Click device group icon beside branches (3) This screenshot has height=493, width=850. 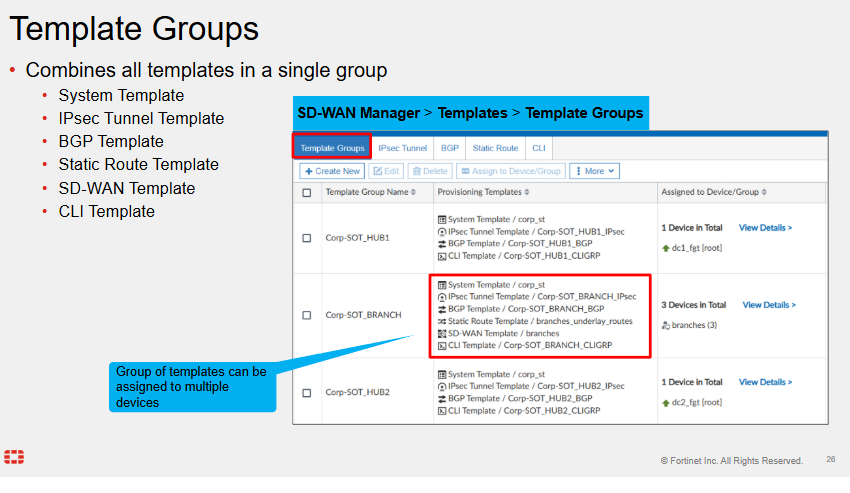coord(666,325)
